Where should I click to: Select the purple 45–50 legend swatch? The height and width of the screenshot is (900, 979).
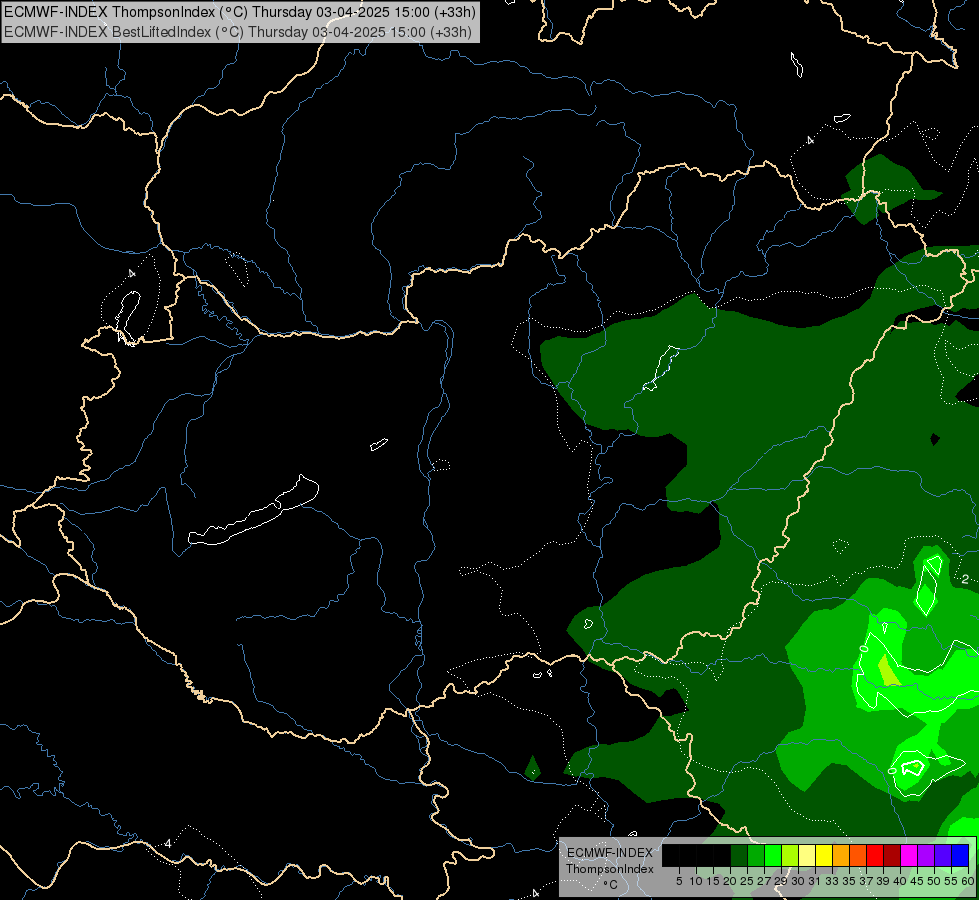pos(926,855)
